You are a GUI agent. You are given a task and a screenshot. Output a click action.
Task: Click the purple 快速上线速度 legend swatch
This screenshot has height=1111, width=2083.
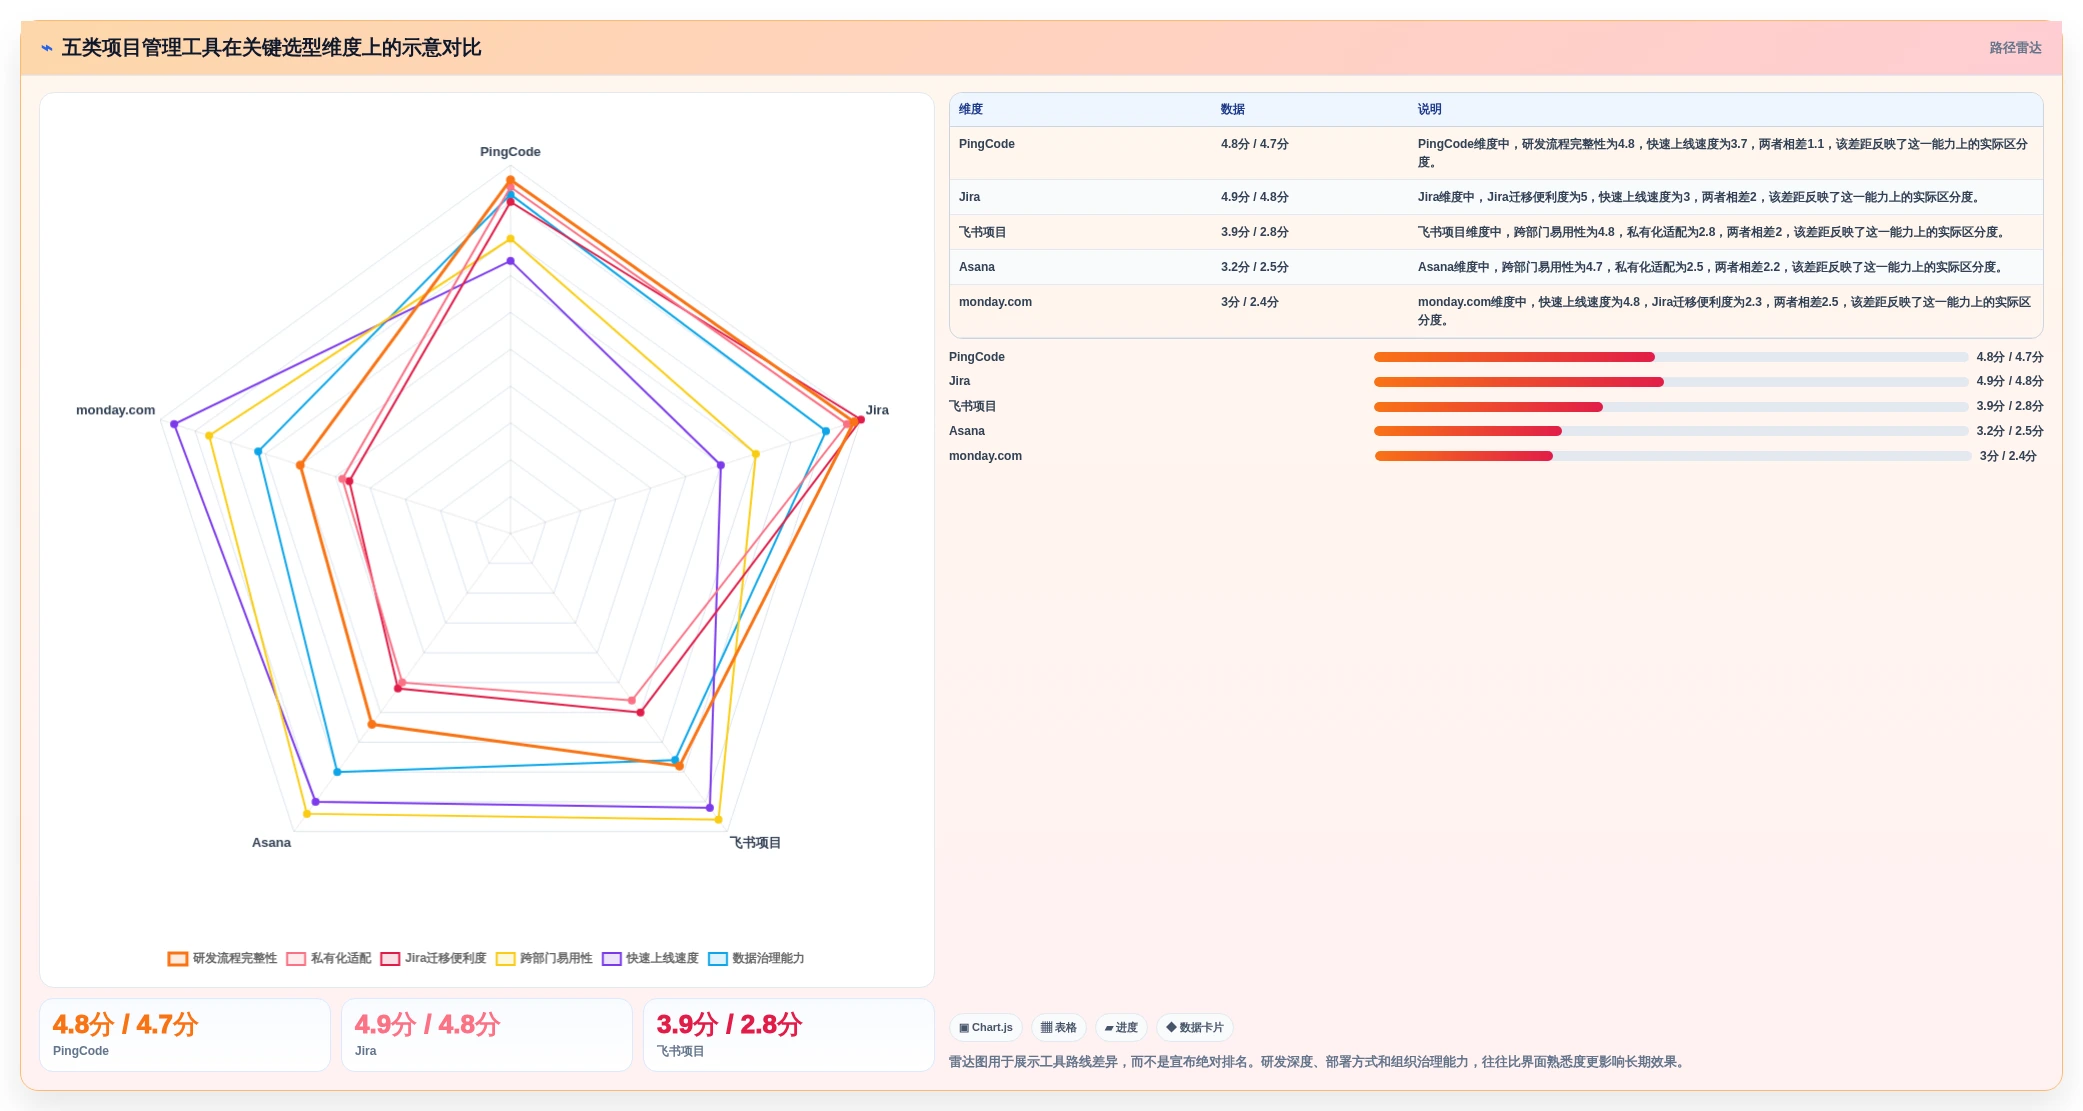click(612, 958)
